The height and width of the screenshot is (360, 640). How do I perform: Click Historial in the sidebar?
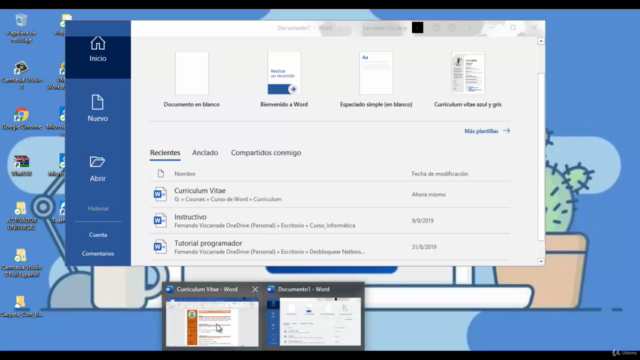[98, 209]
